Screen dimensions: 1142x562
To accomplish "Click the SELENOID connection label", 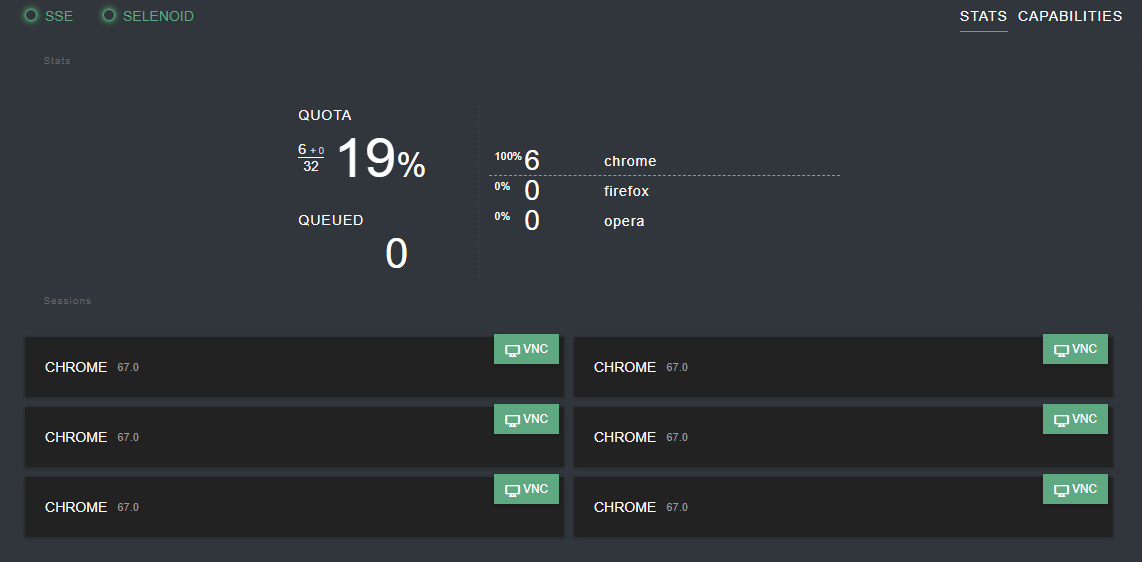I will pos(158,16).
